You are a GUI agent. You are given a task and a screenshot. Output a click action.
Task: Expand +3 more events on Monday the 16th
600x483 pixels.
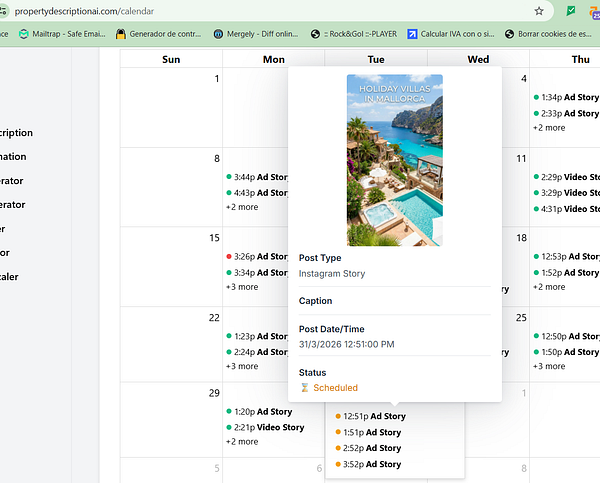pos(242,287)
